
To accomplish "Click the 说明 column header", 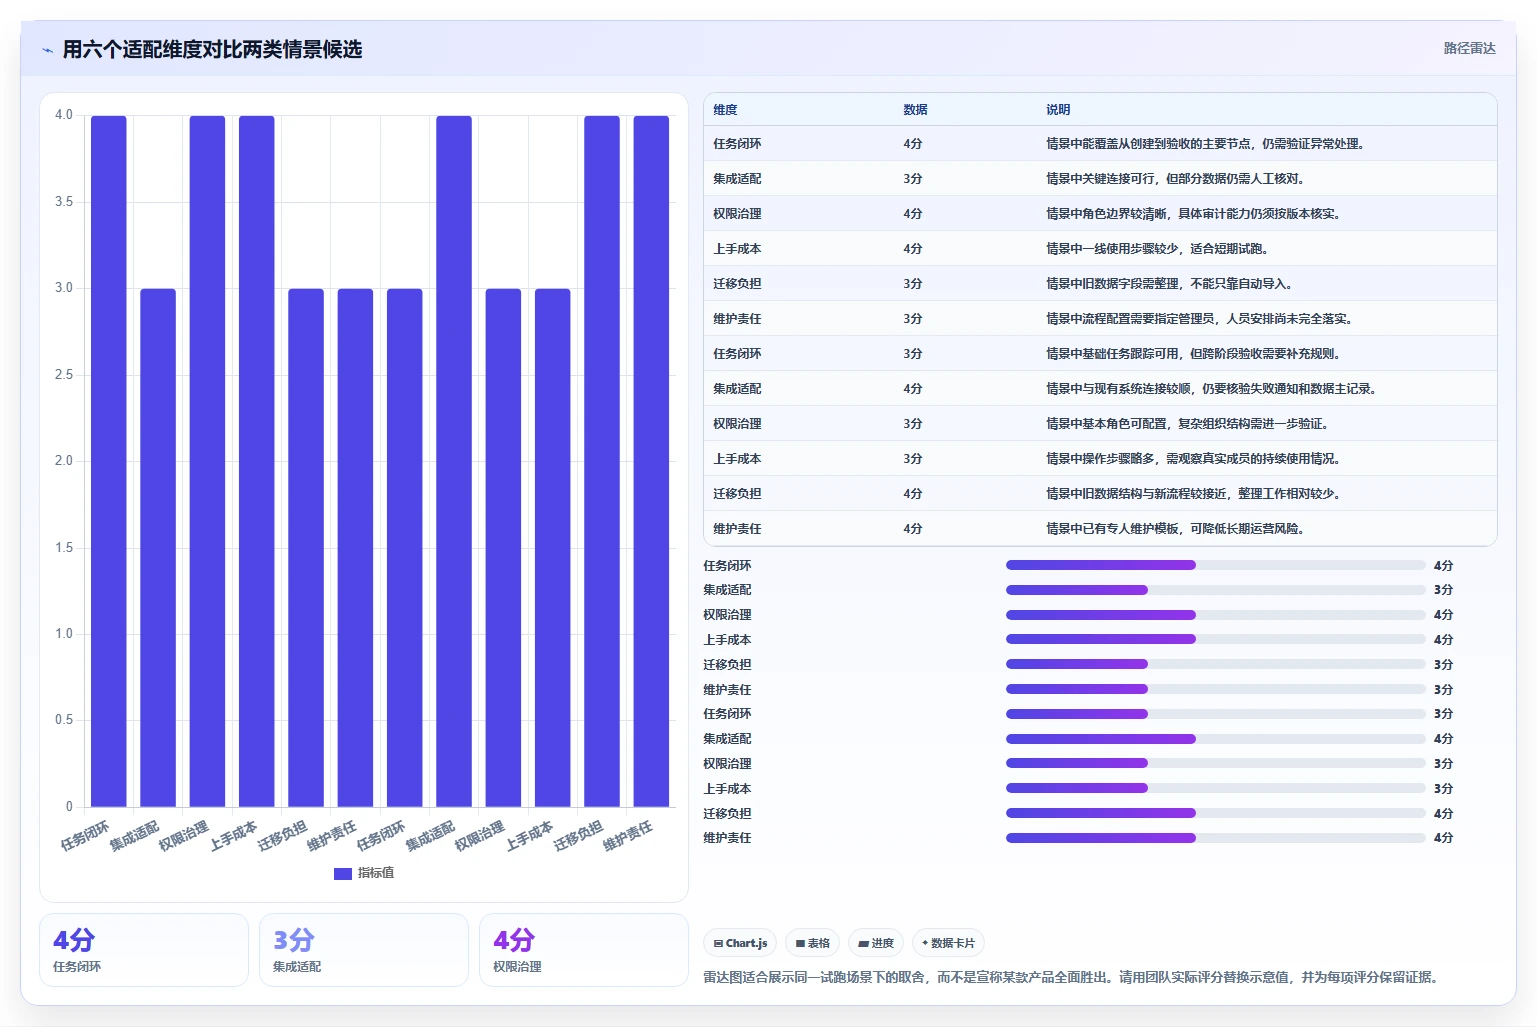I will pos(1058,110).
